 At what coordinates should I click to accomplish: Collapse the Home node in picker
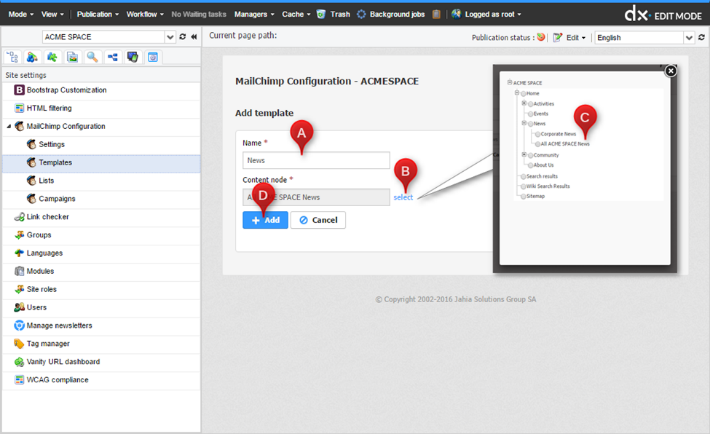pos(517,93)
